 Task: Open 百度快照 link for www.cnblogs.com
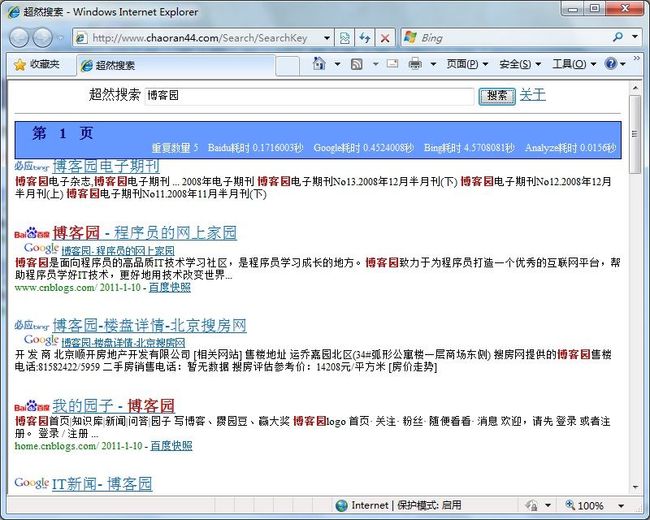170,287
